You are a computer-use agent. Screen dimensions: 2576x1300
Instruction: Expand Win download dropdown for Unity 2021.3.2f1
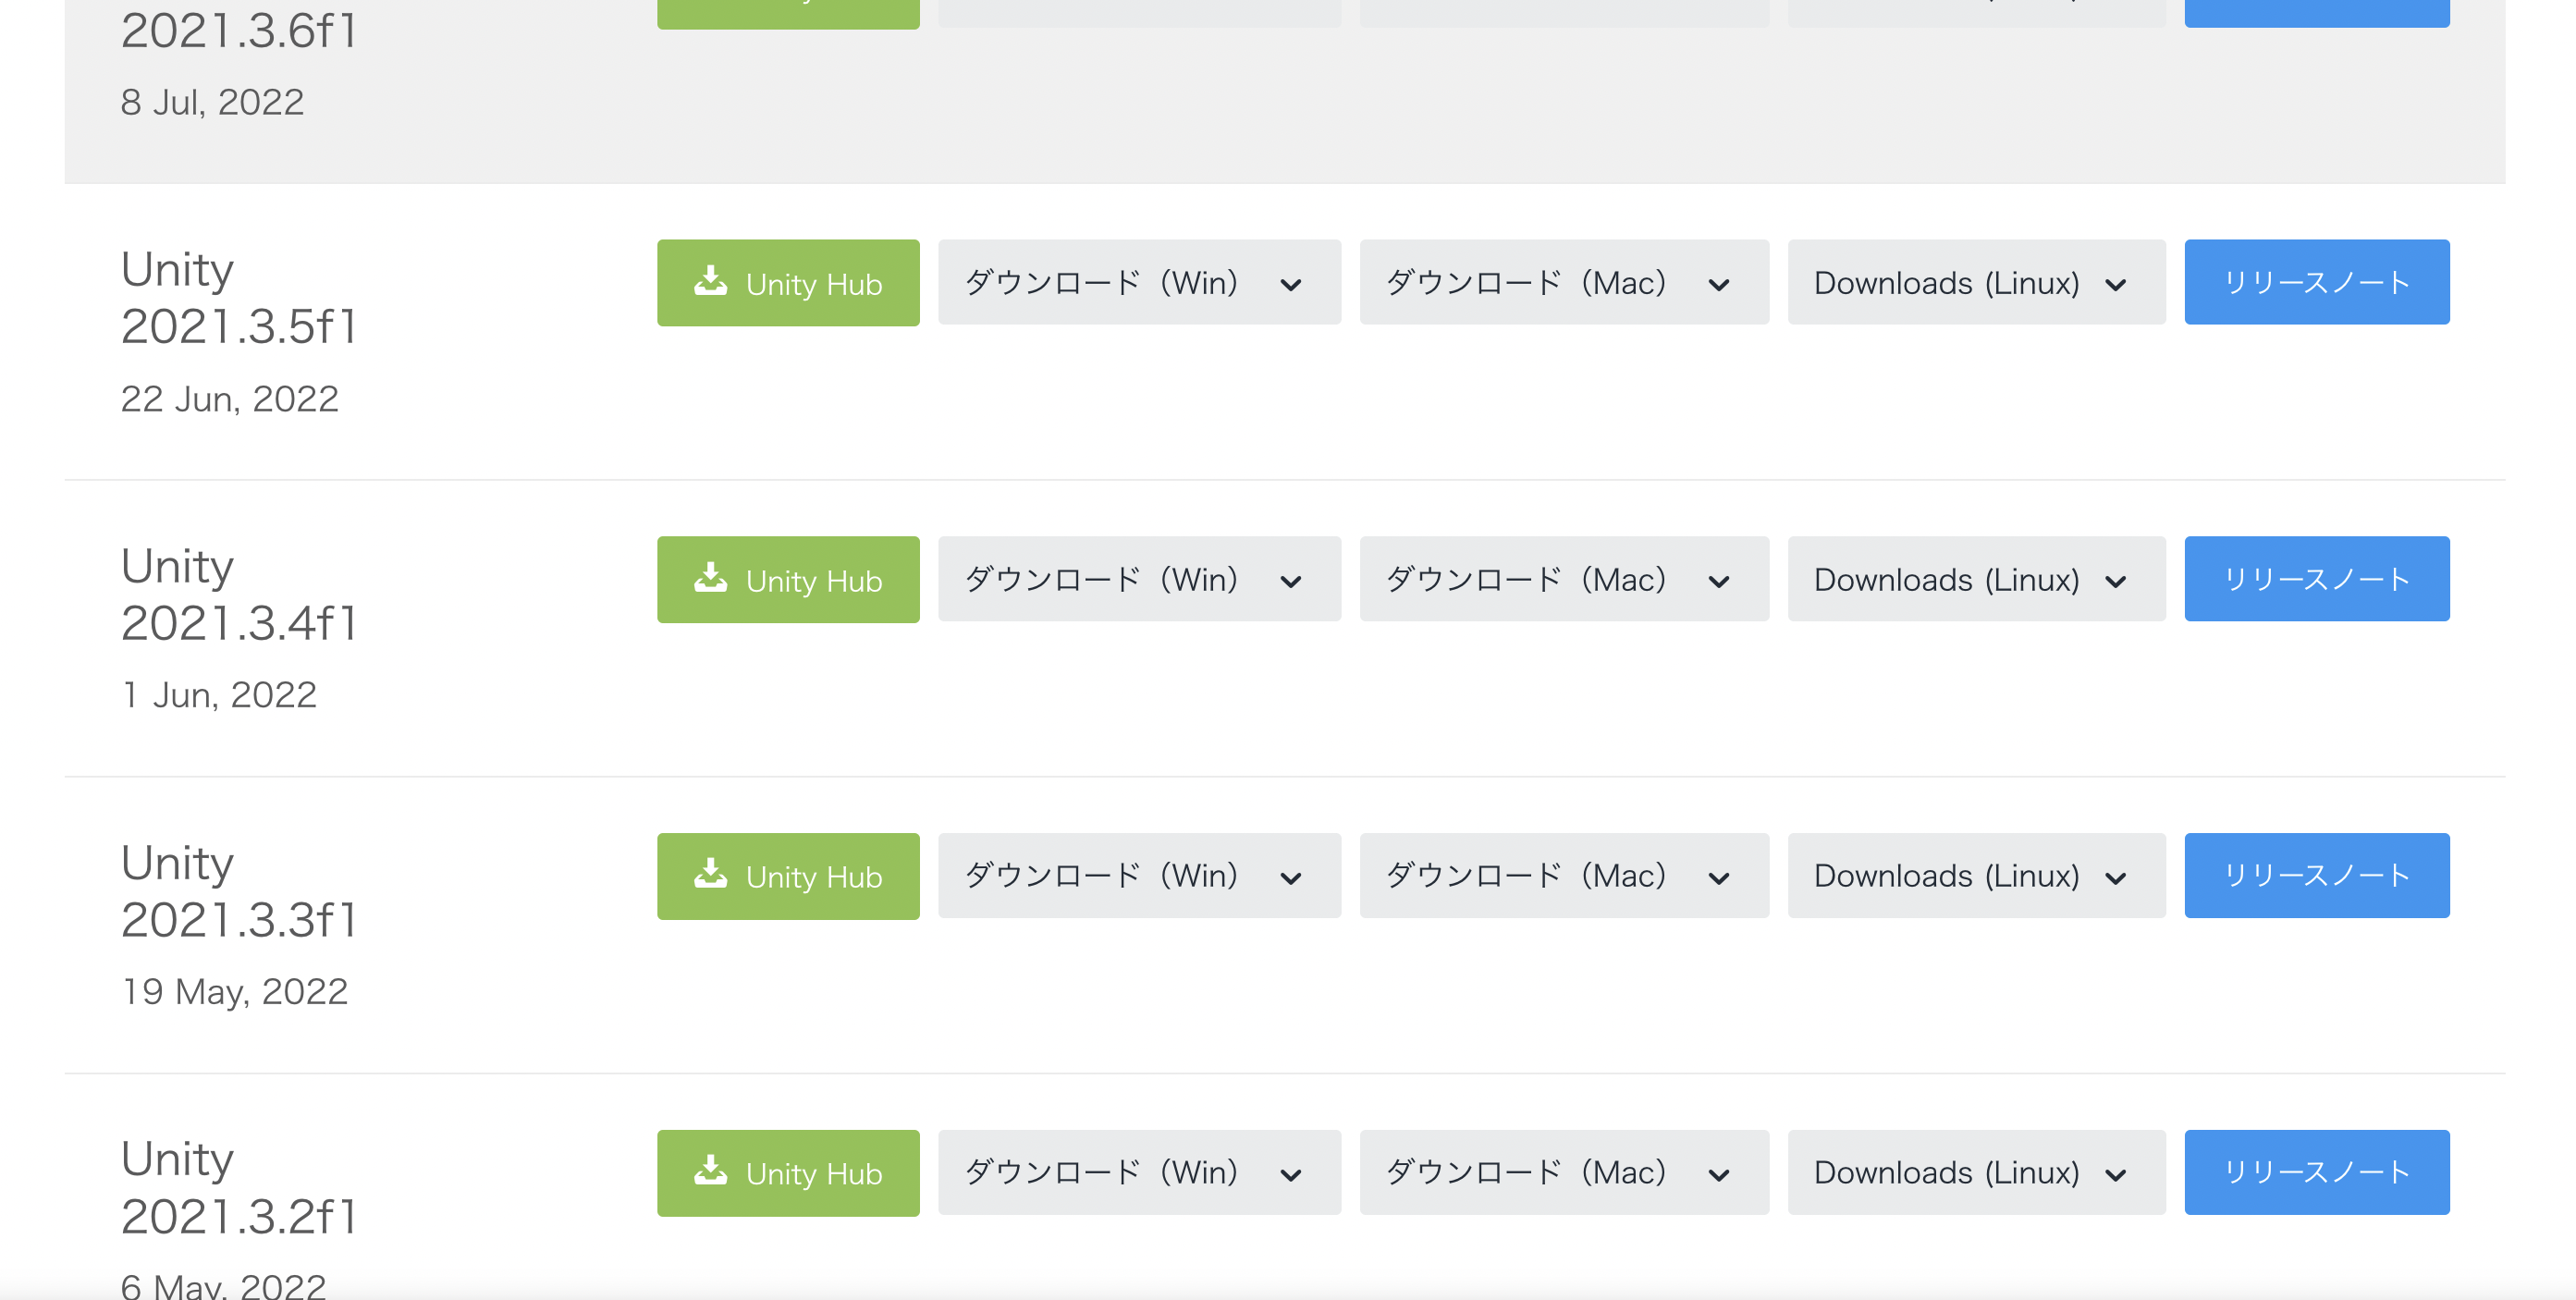coord(1139,1173)
